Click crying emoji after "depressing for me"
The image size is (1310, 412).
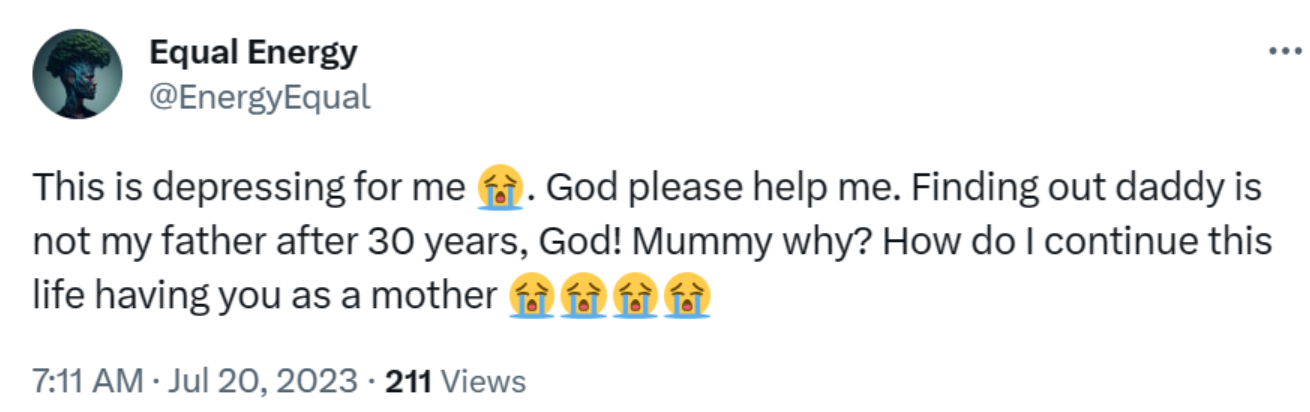coord(500,188)
